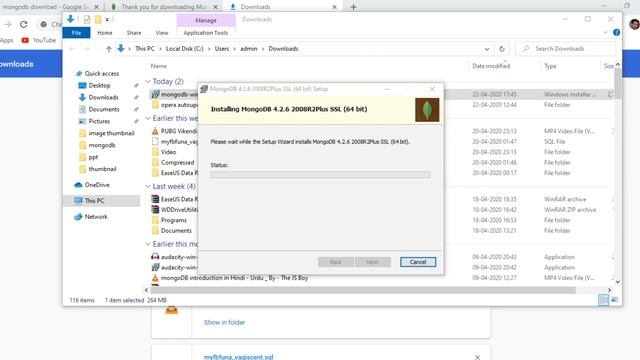Select the Video folder icon

[155, 152]
